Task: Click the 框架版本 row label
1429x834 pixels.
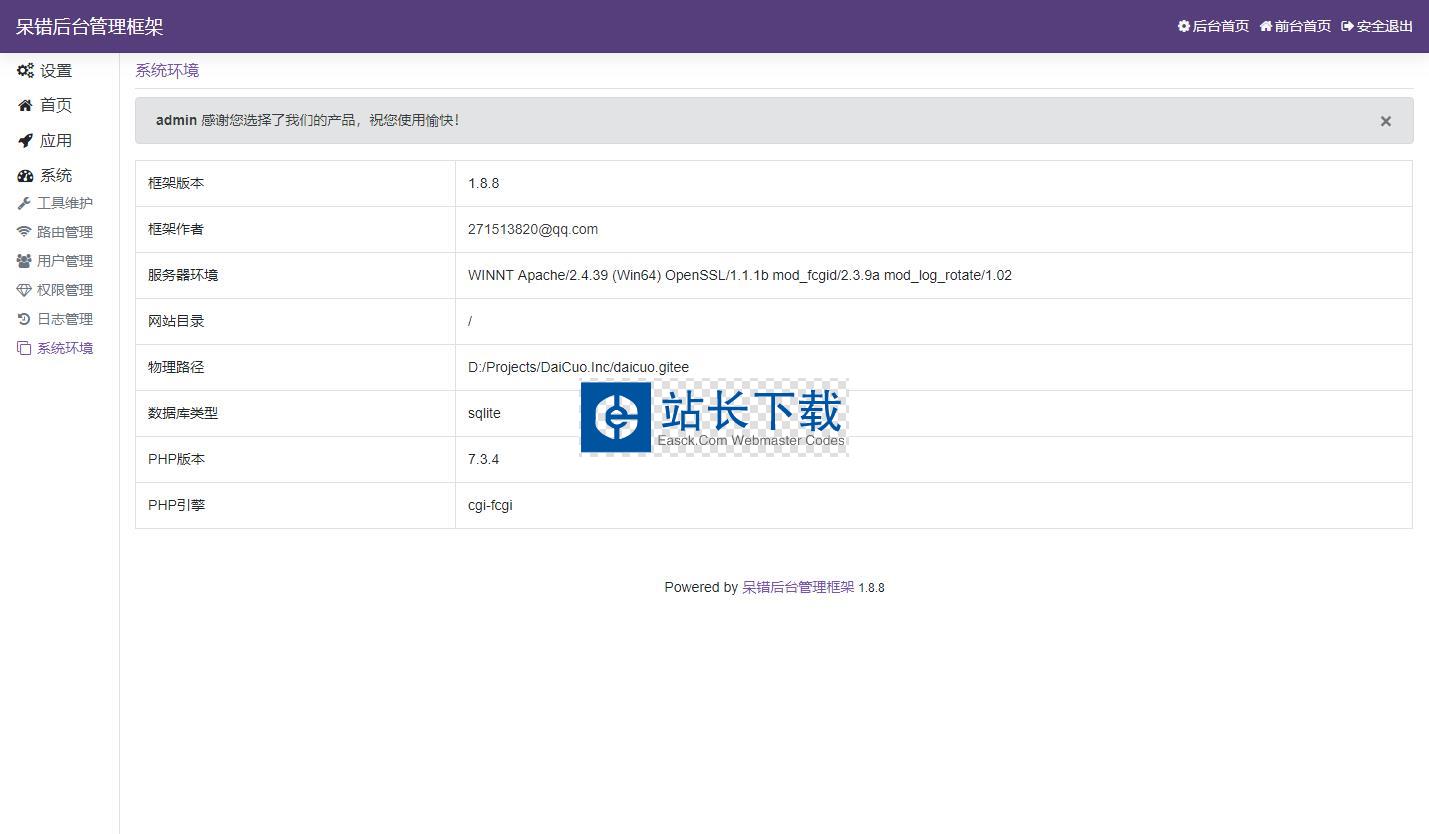Action: [x=176, y=183]
